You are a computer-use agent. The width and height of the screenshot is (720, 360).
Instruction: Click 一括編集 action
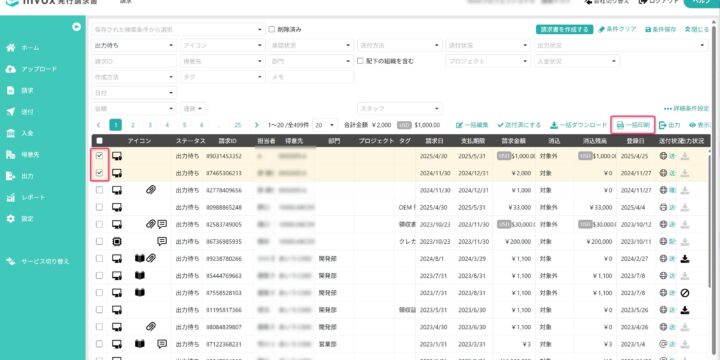pos(472,125)
